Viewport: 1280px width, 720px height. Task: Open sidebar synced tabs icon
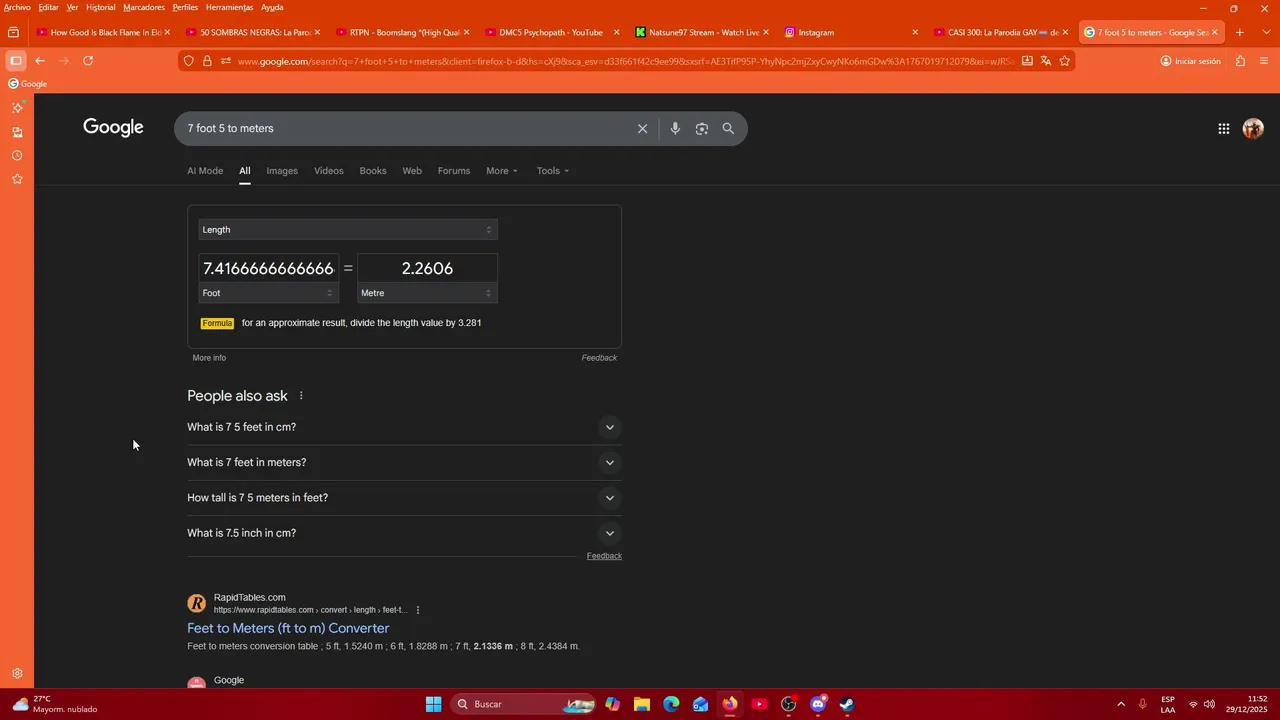pyautogui.click(x=17, y=132)
